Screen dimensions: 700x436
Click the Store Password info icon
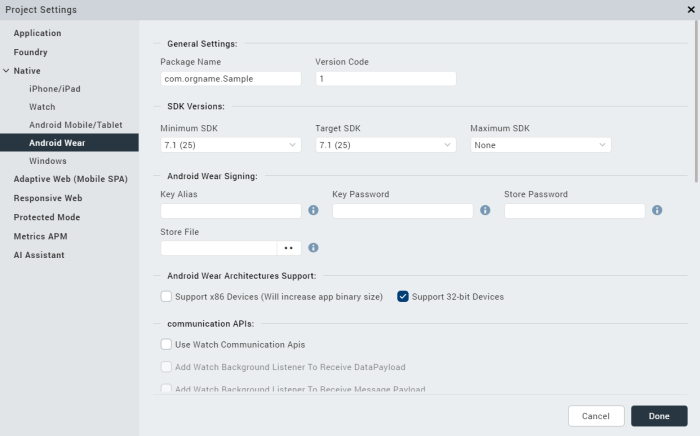657,211
